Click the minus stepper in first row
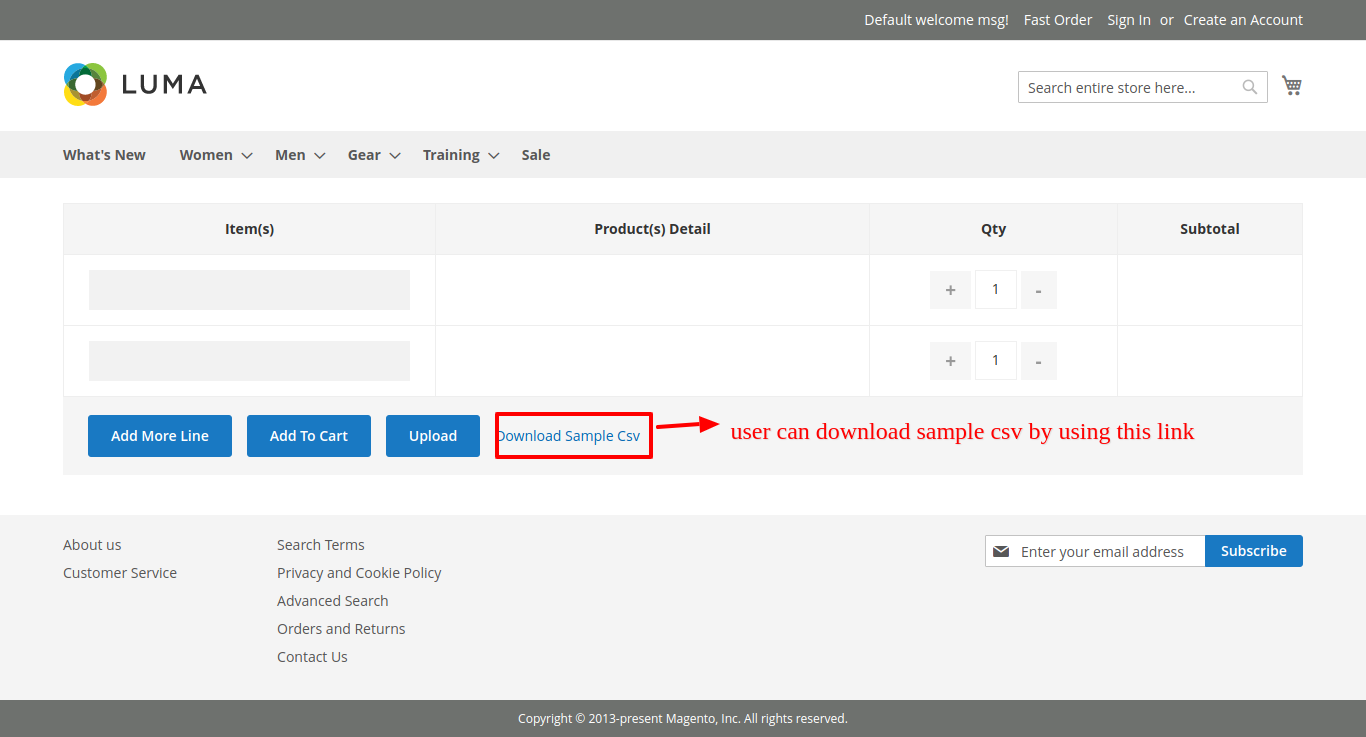Screen dimensions: 1366x737 1039,290
